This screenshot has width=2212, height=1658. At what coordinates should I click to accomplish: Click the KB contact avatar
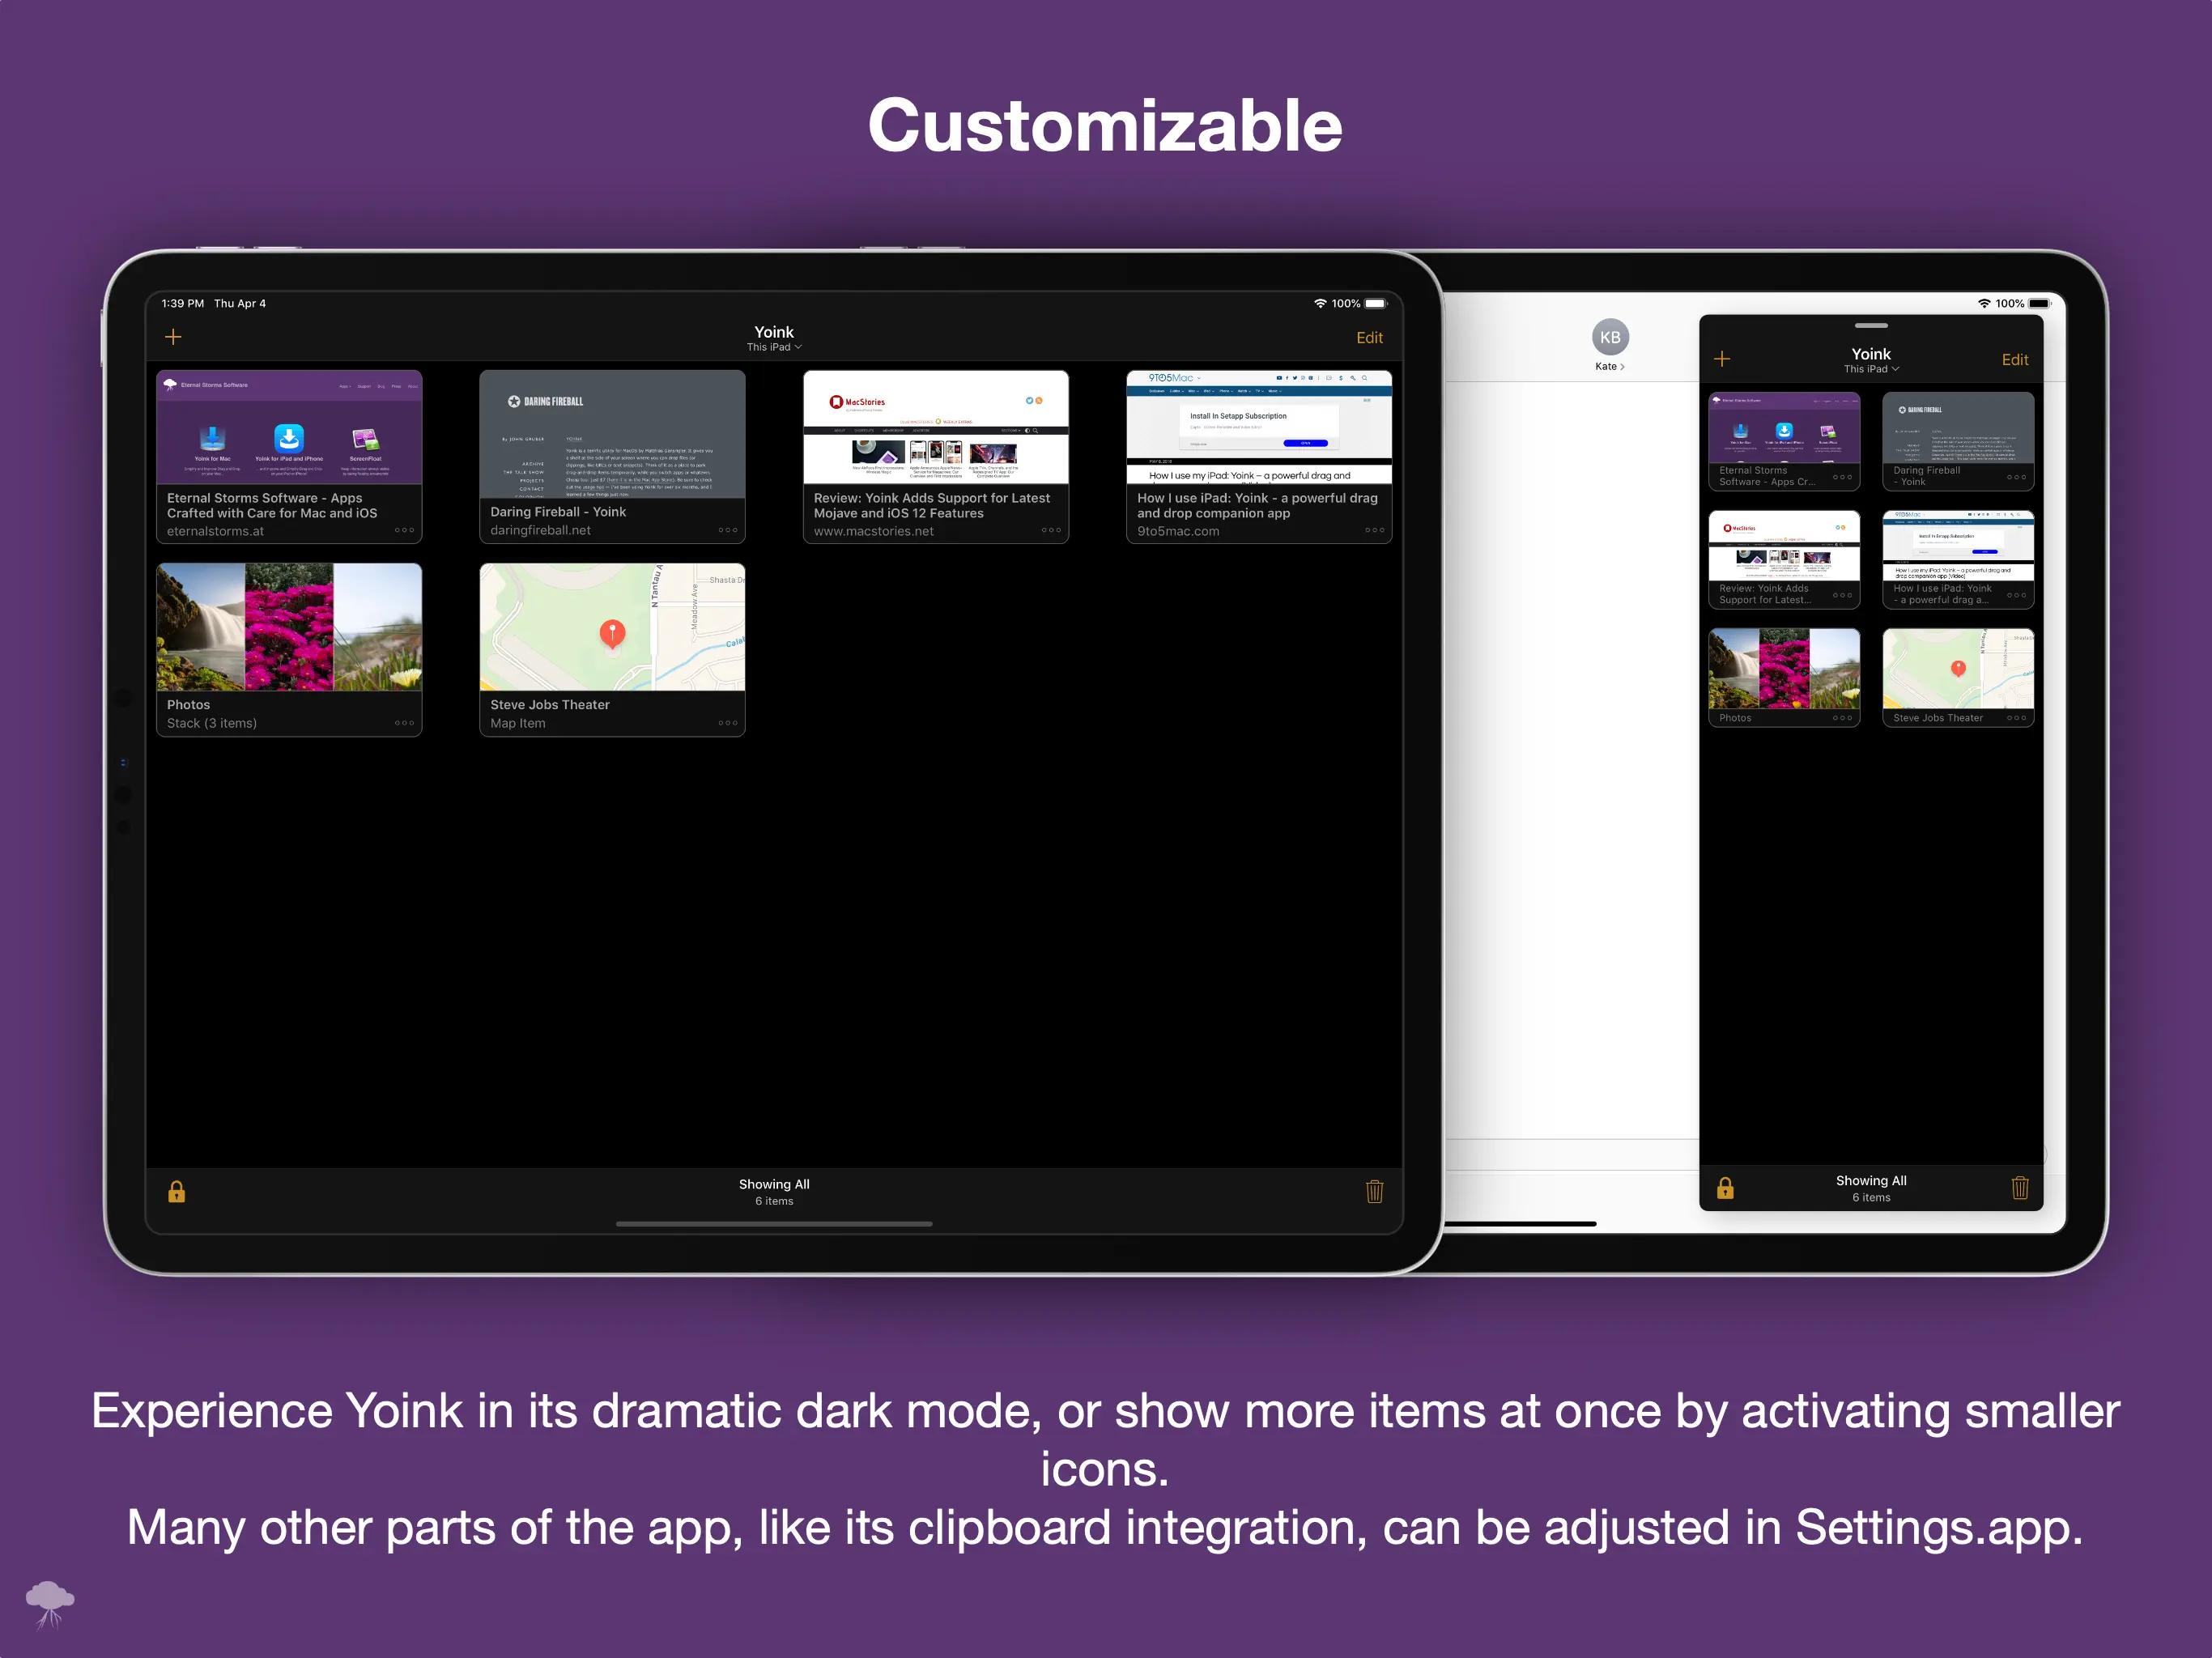pyautogui.click(x=1610, y=337)
